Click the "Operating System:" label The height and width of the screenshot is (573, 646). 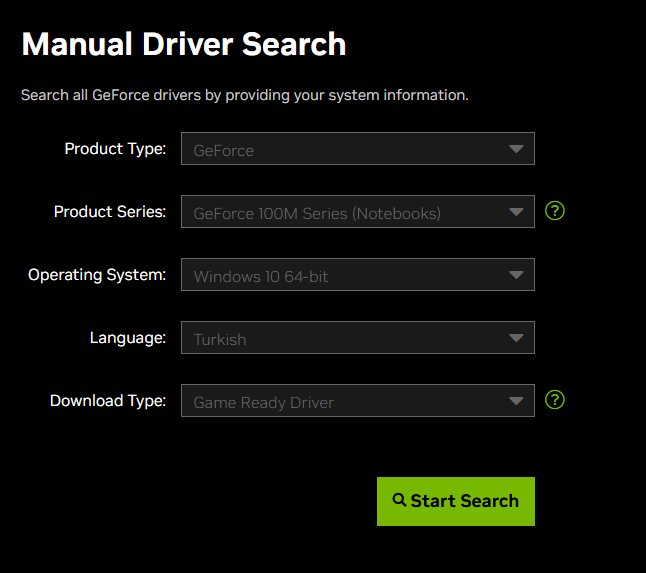coord(97,275)
